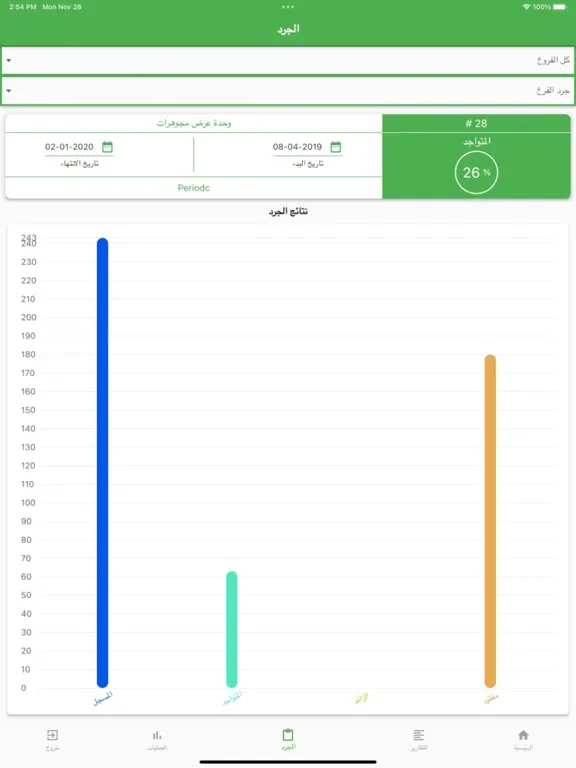Tap the 'نتائج الجرد' chart heading

[288, 211]
